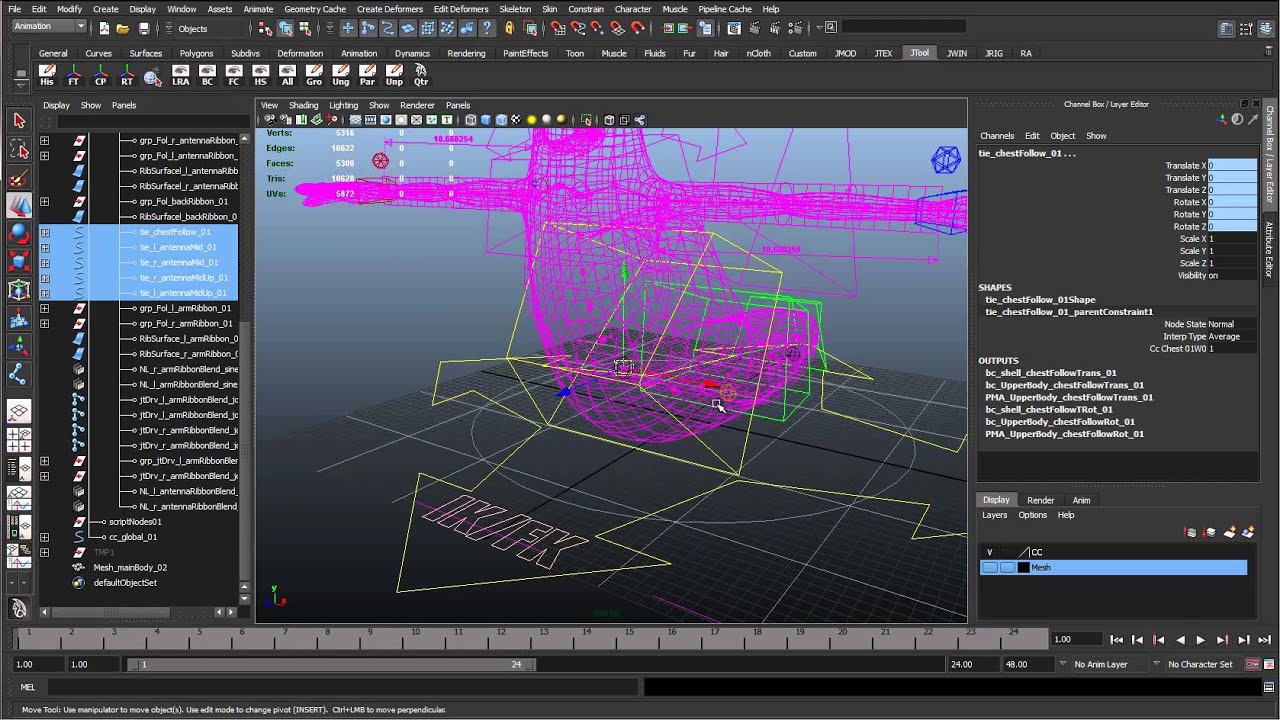Run the Par shelf script
1280x720 pixels.
click(368, 75)
